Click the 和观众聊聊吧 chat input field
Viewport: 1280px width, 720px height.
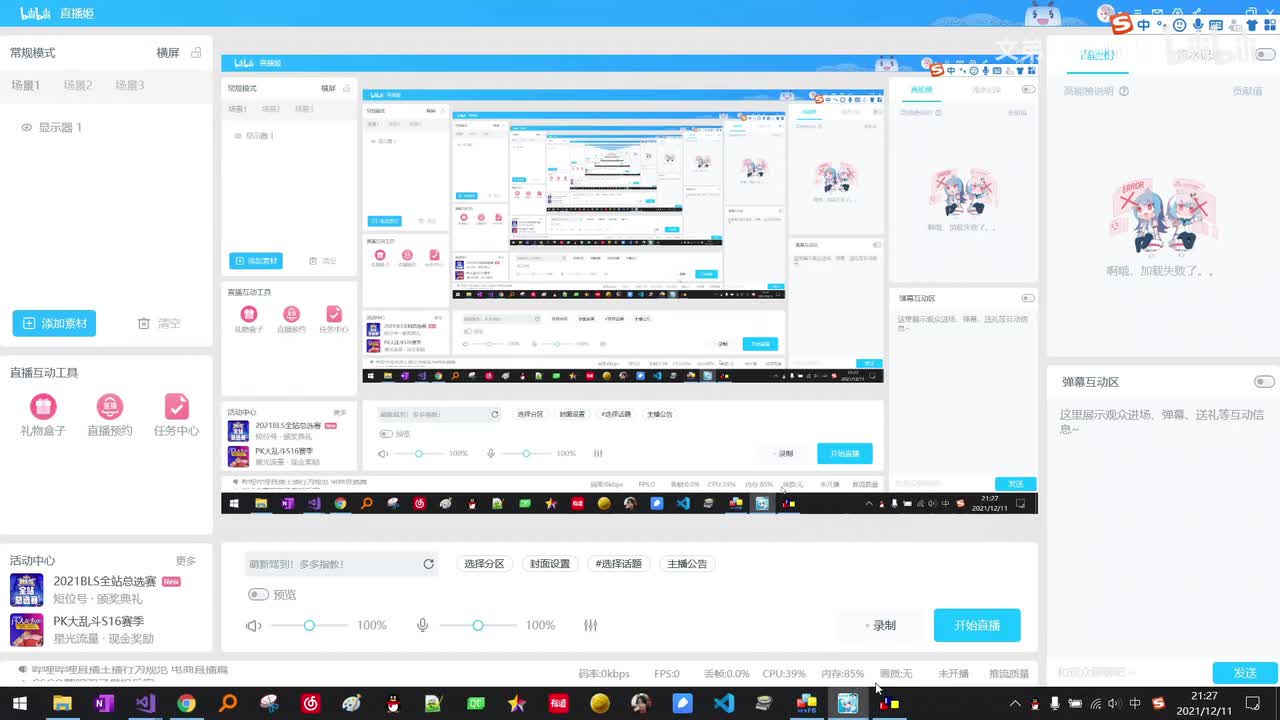1128,673
